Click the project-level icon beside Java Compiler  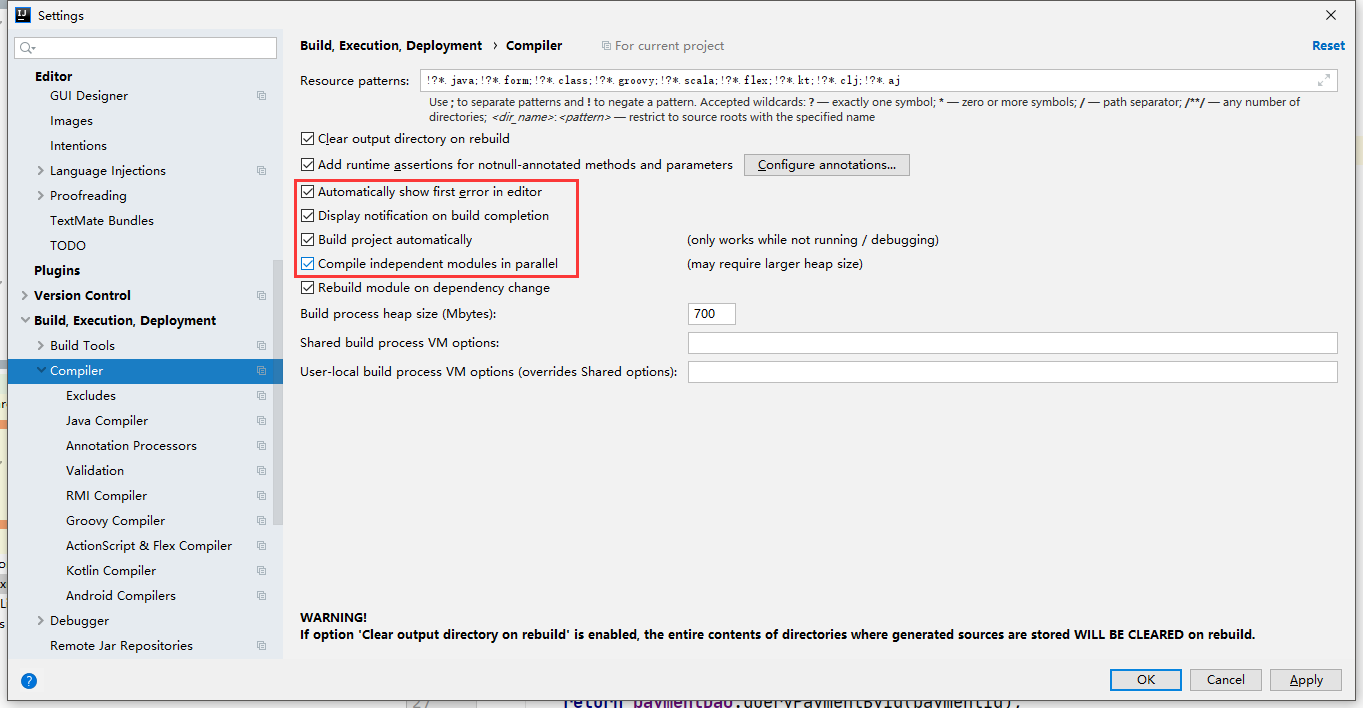point(262,421)
